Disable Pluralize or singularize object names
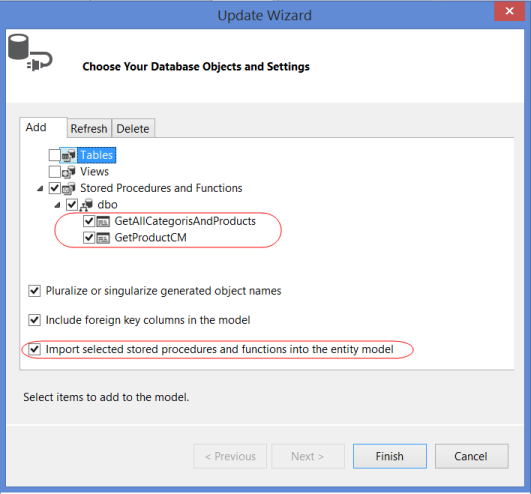 34,291
